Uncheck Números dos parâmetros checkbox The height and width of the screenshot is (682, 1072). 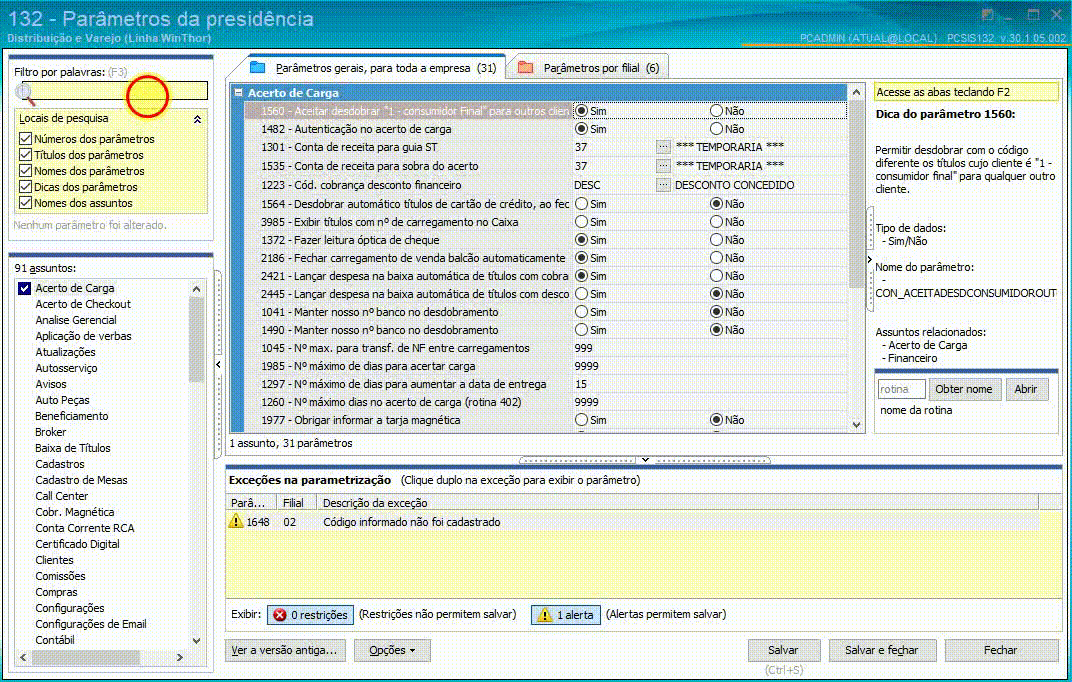click(x=25, y=139)
